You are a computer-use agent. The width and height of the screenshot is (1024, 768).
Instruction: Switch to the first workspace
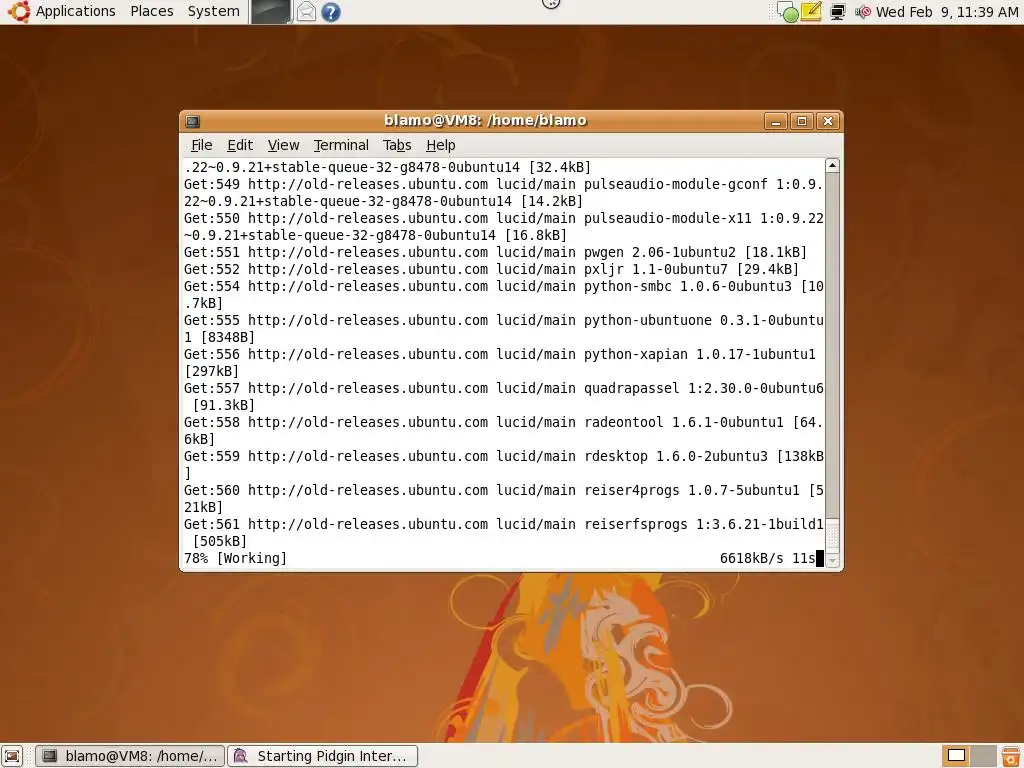(x=956, y=756)
